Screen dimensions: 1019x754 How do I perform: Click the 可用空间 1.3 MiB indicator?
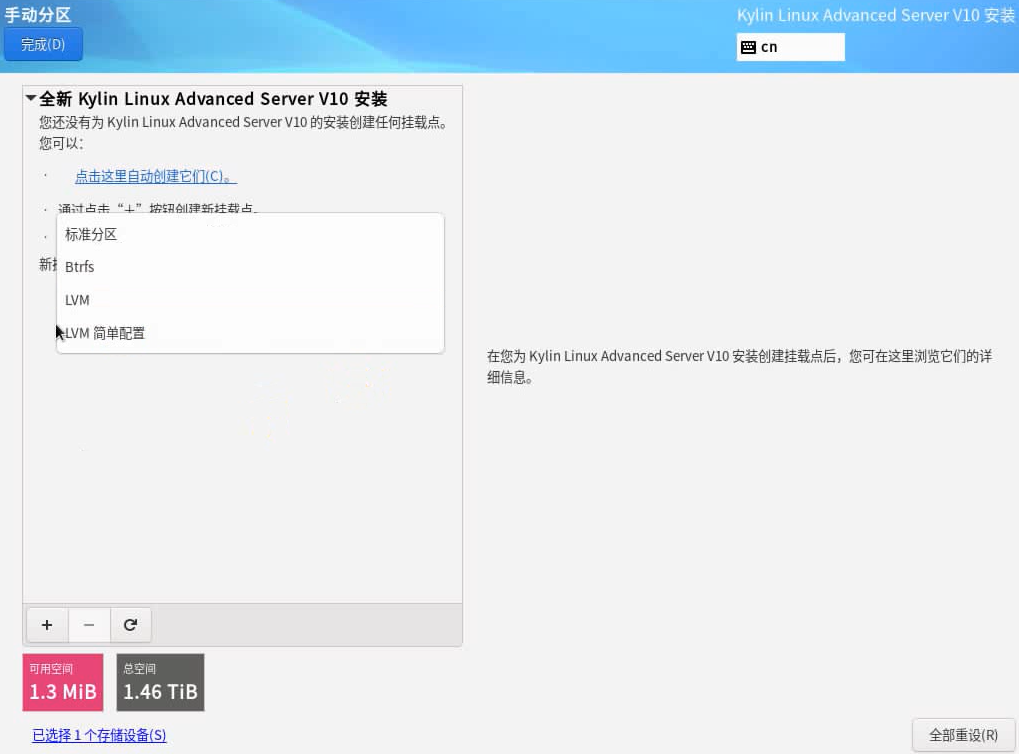(x=63, y=682)
